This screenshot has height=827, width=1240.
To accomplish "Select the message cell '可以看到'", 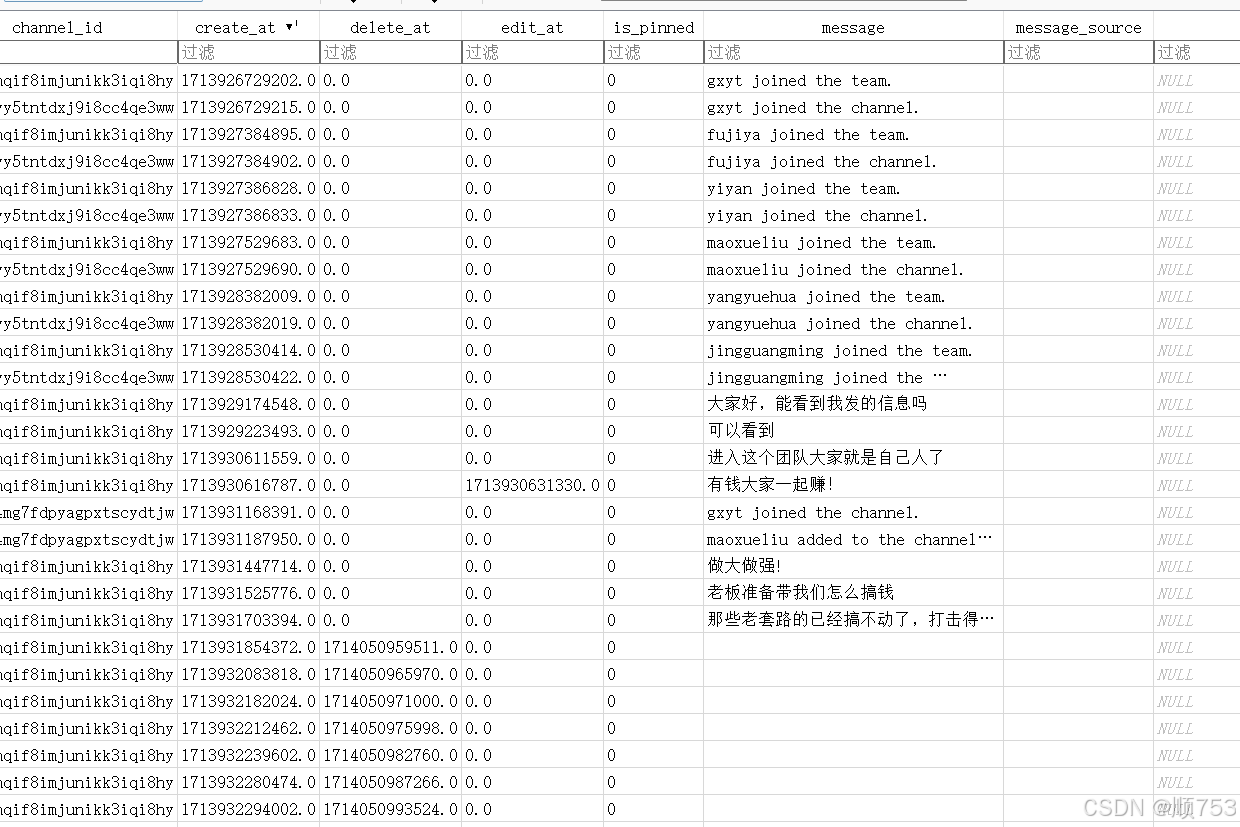I will pyautogui.click(x=853, y=431).
